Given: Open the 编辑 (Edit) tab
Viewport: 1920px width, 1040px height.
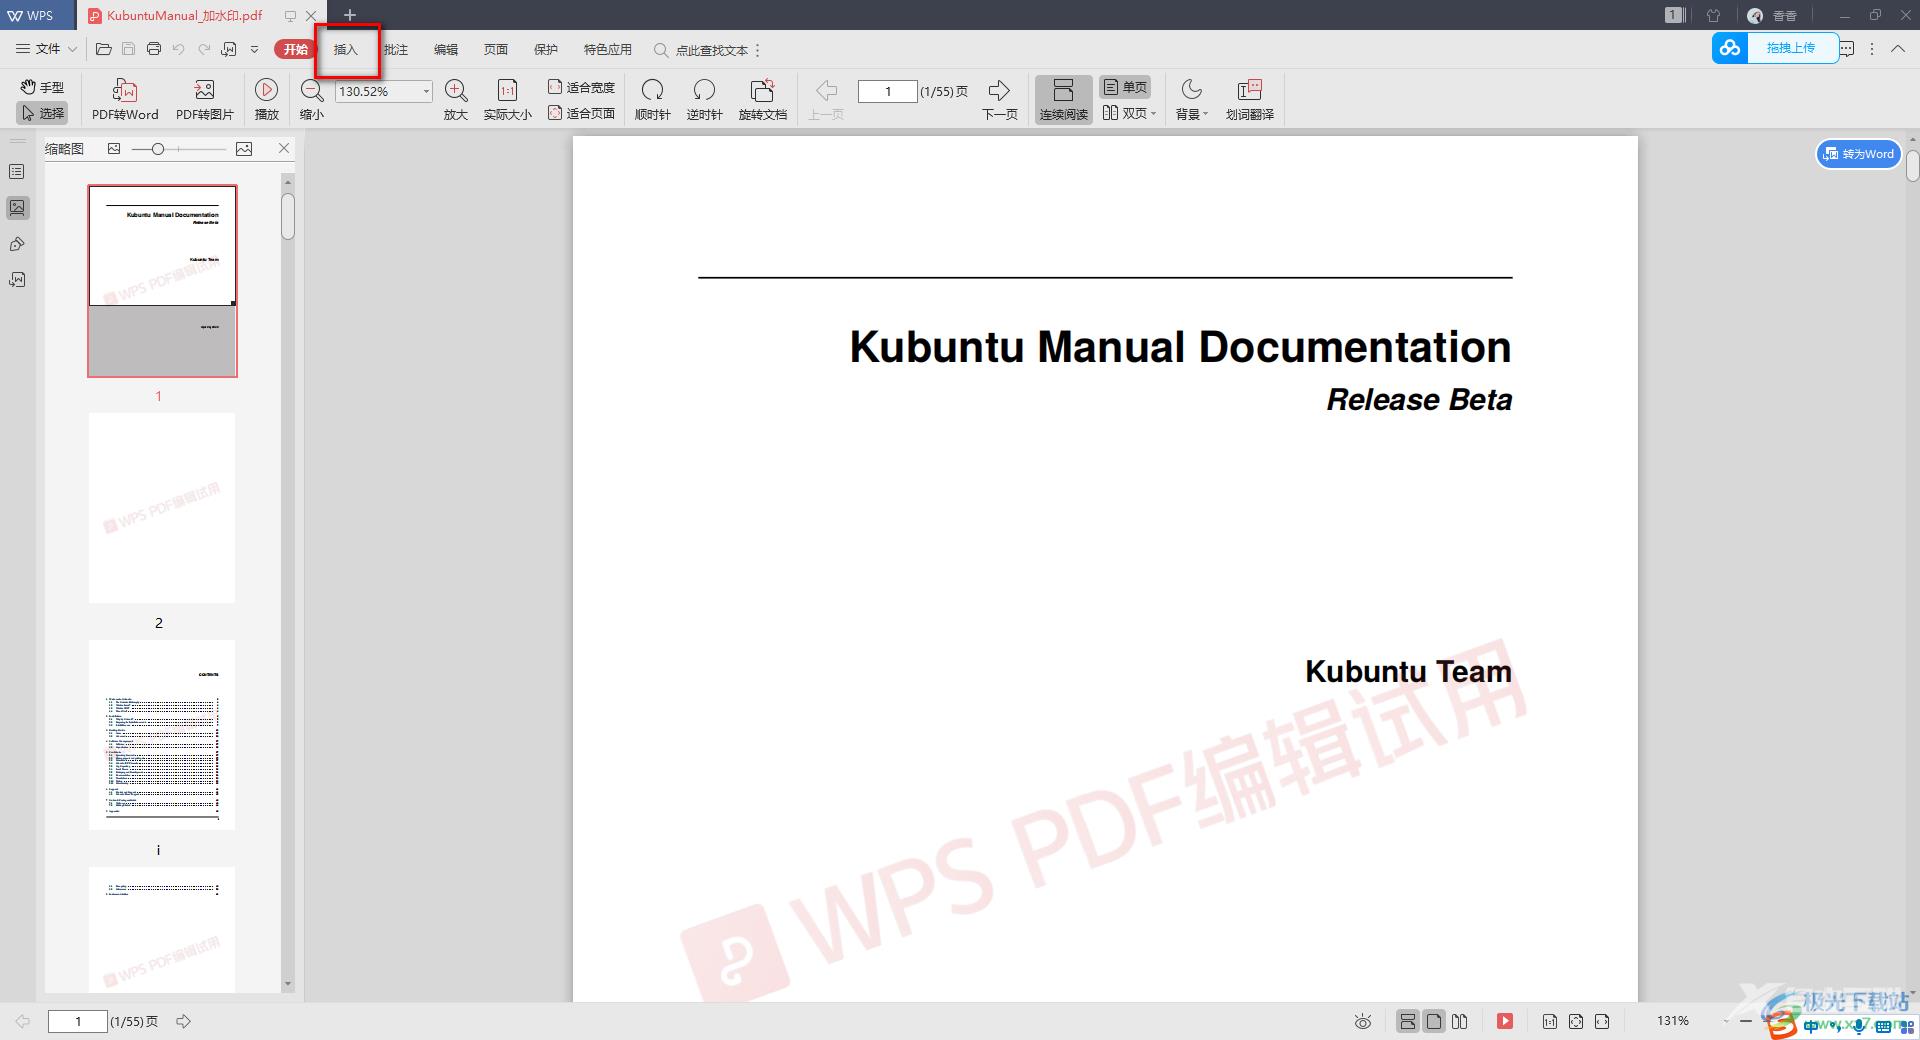Looking at the screenshot, I should pos(446,49).
